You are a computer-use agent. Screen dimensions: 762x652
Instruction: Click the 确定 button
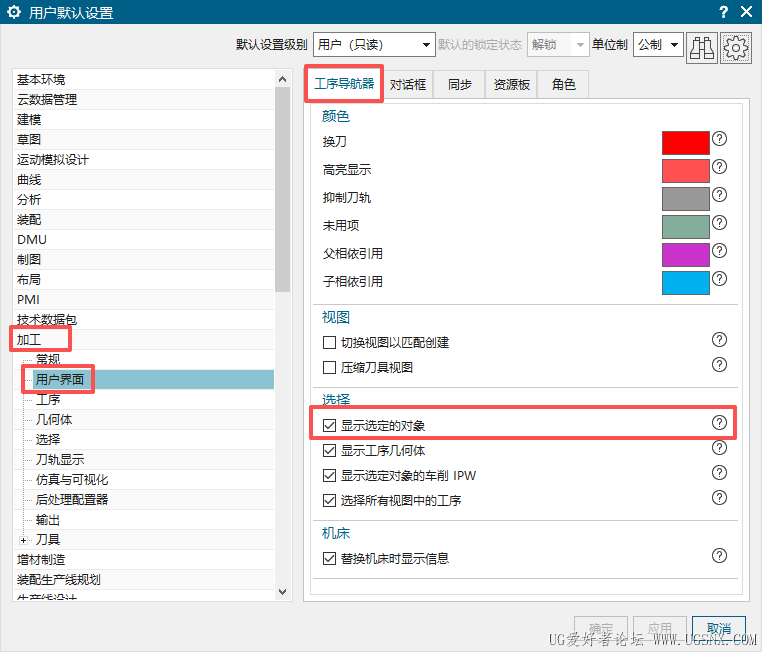click(x=601, y=629)
